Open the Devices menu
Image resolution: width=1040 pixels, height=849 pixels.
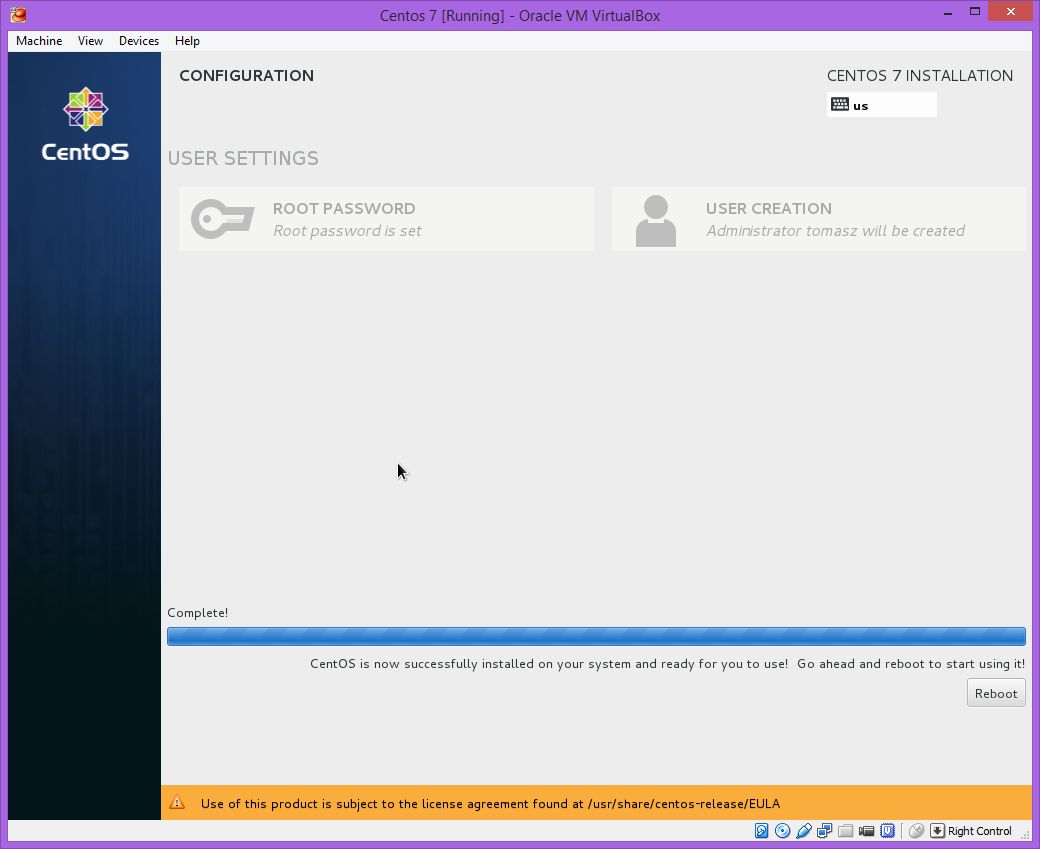pos(139,40)
